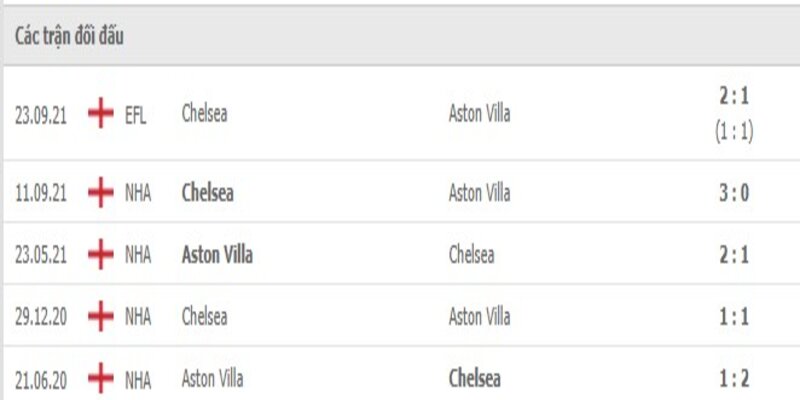Open the EFL competition label
This screenshot has height=400, width=800.
[x=135, y=114]
